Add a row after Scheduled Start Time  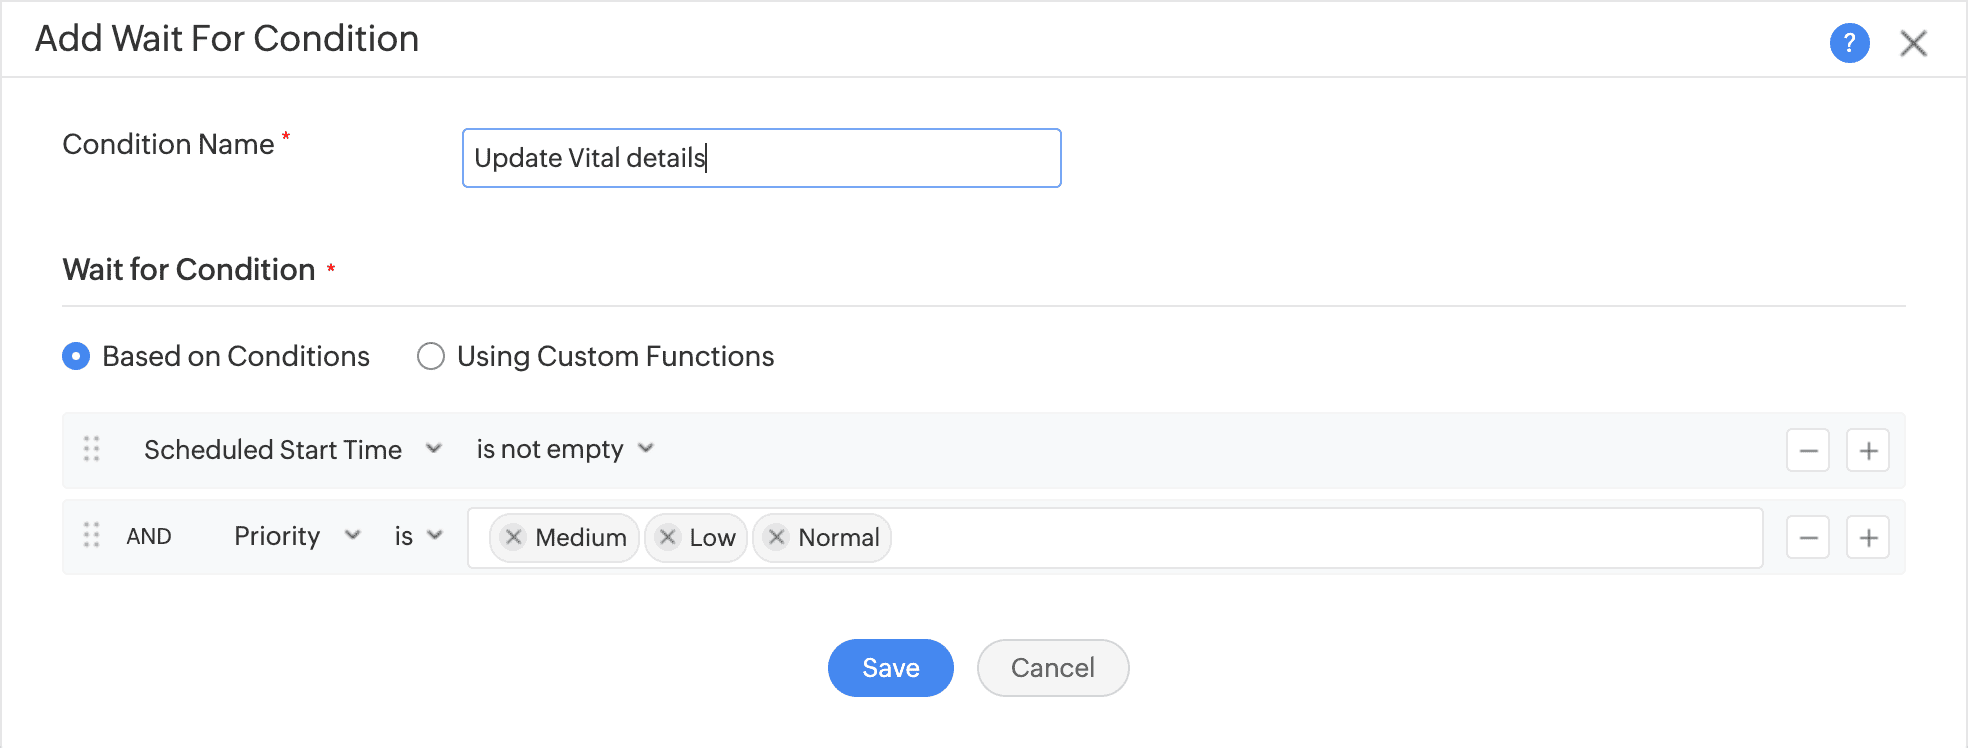pyautogui.click(x=1867, y=450)
